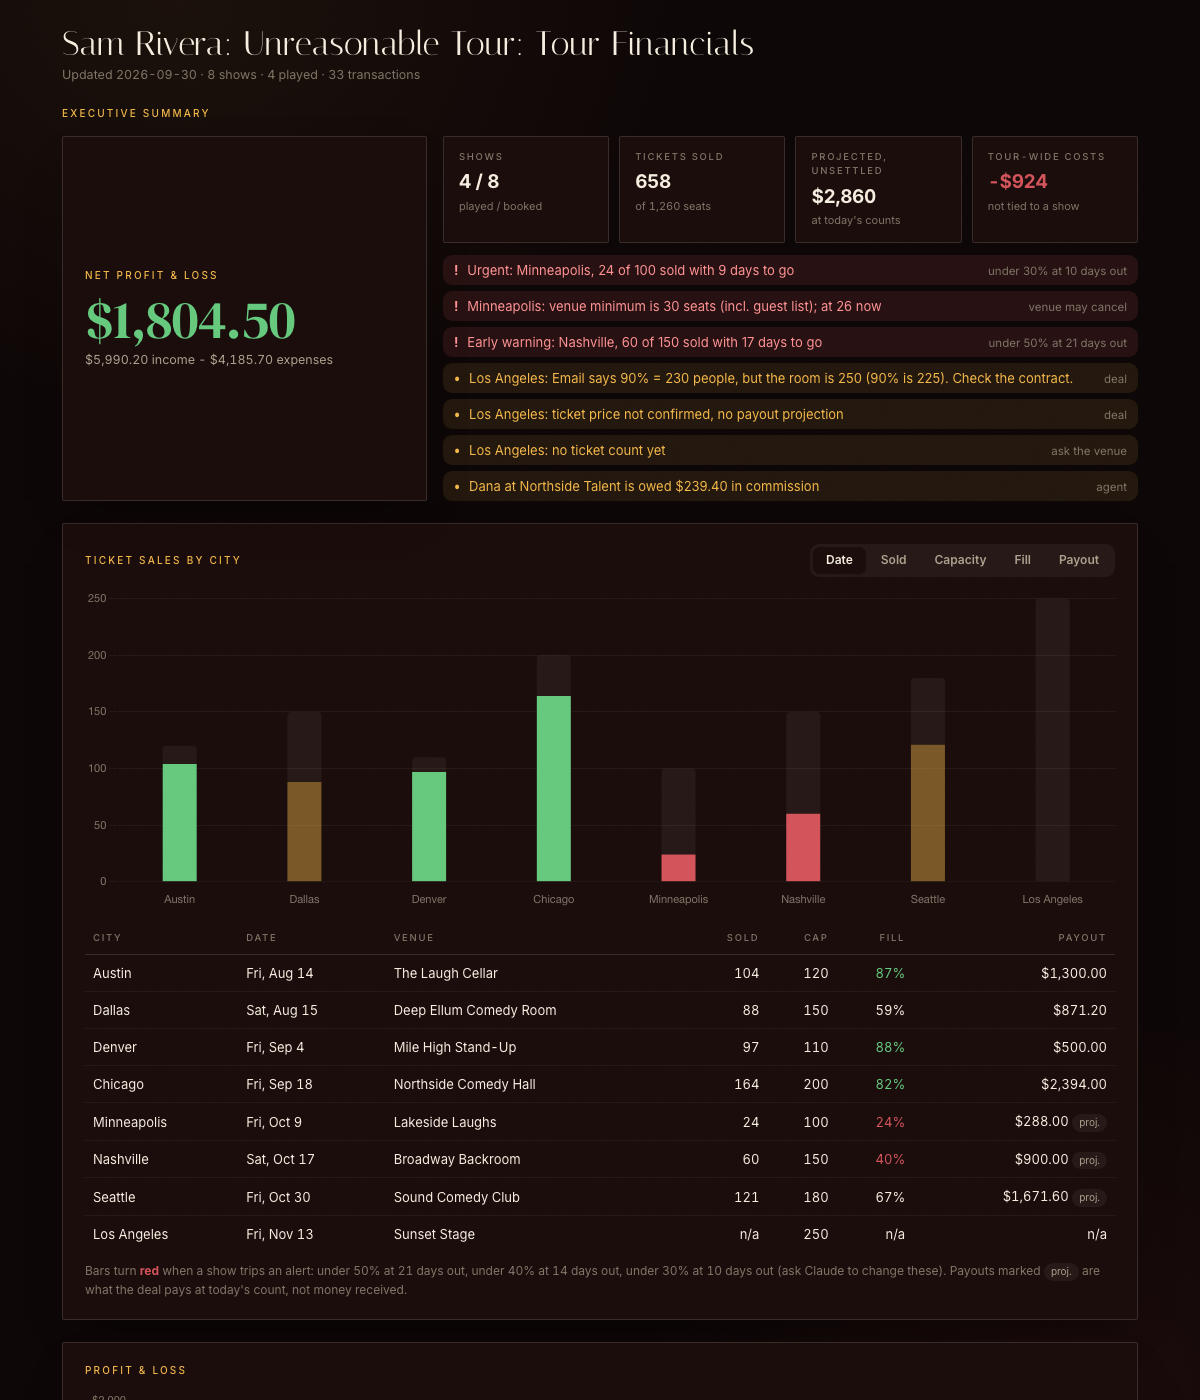This screenshot has height=1400, width=1200.
Task: Click the DATE column header
Action: point(261,938)
